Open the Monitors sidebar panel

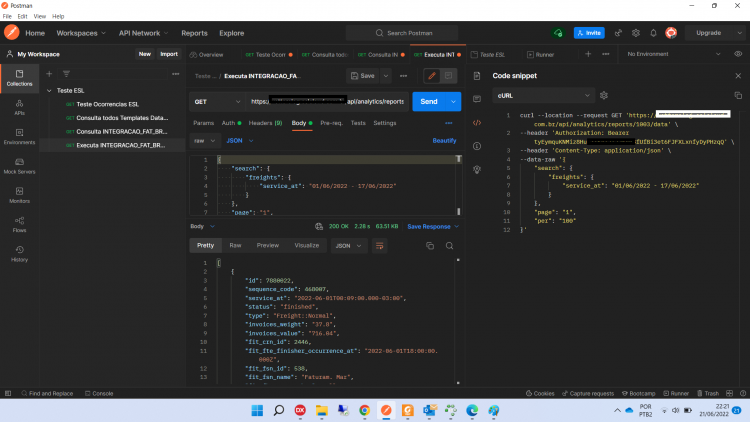coord(19,195)
